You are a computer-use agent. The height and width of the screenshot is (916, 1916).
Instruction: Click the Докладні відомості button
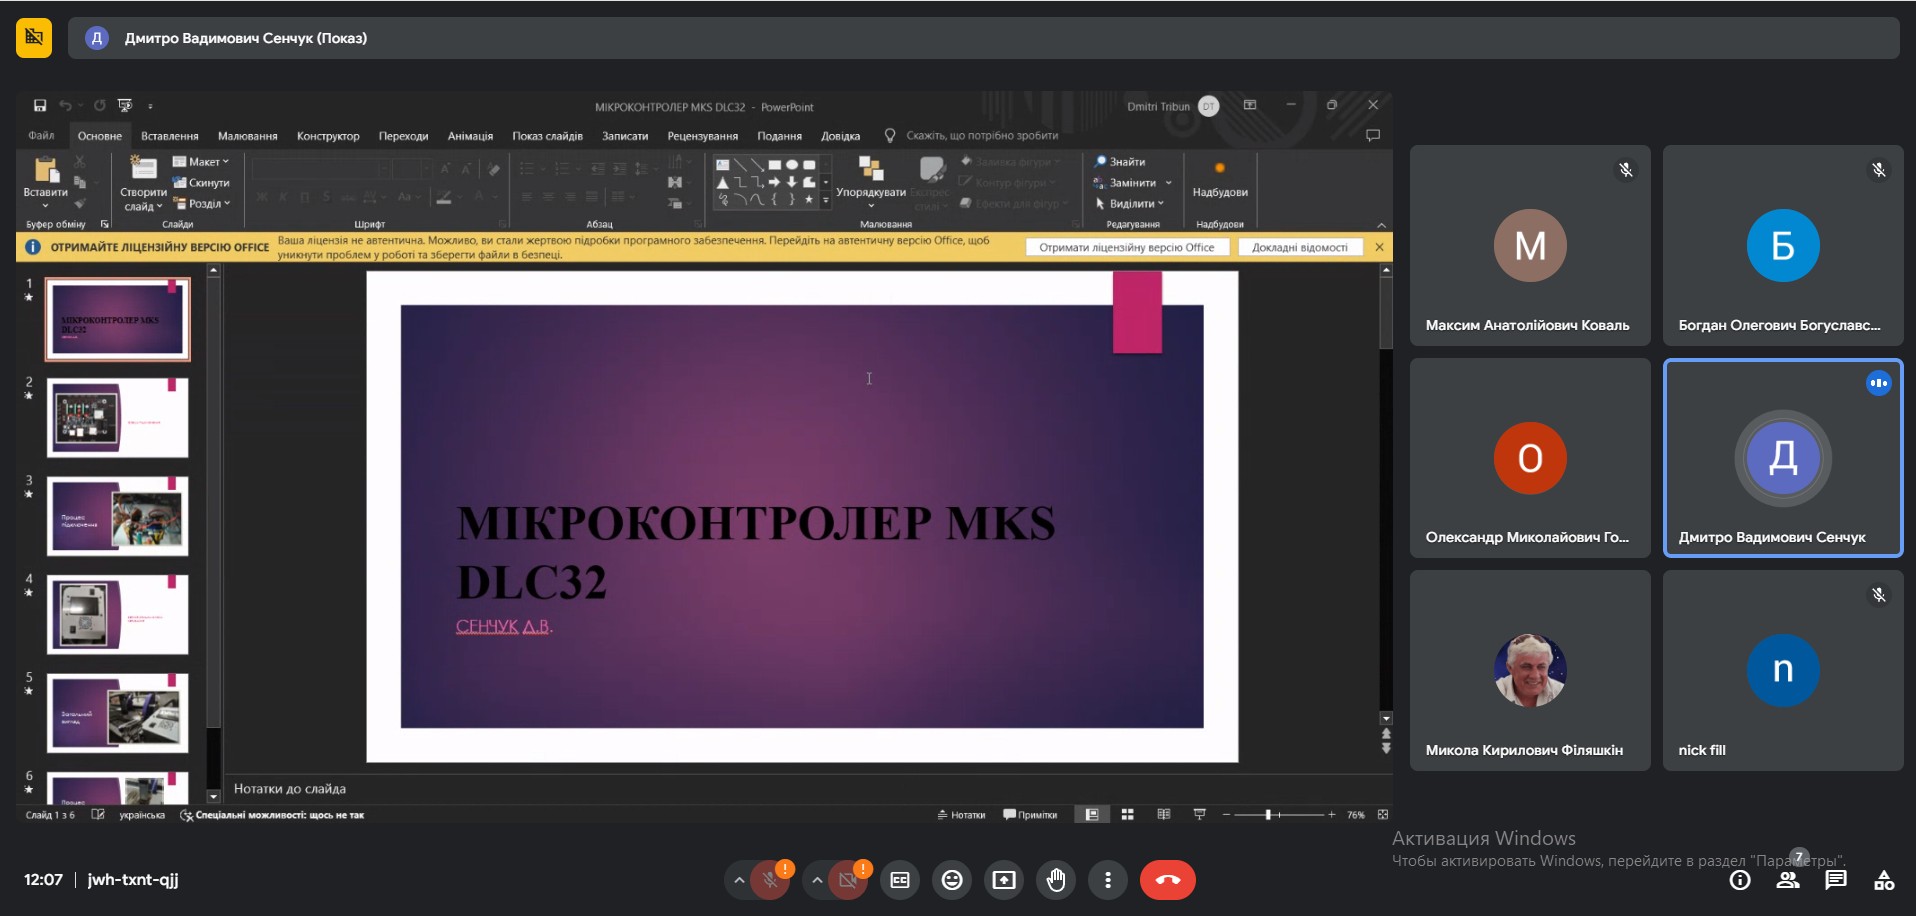[1299, 247]
